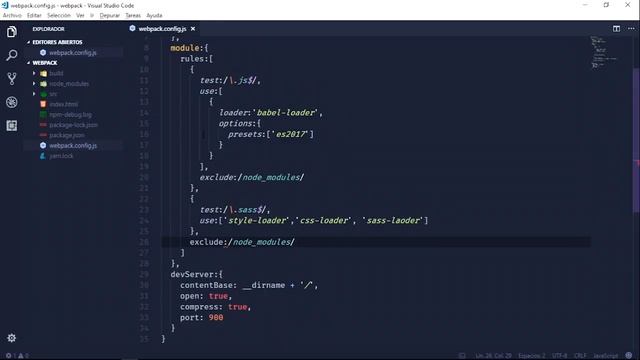Open the Source Control view icon
This screenshot has width=640, height=360.
pyautogui.click(x=11, y=78)
